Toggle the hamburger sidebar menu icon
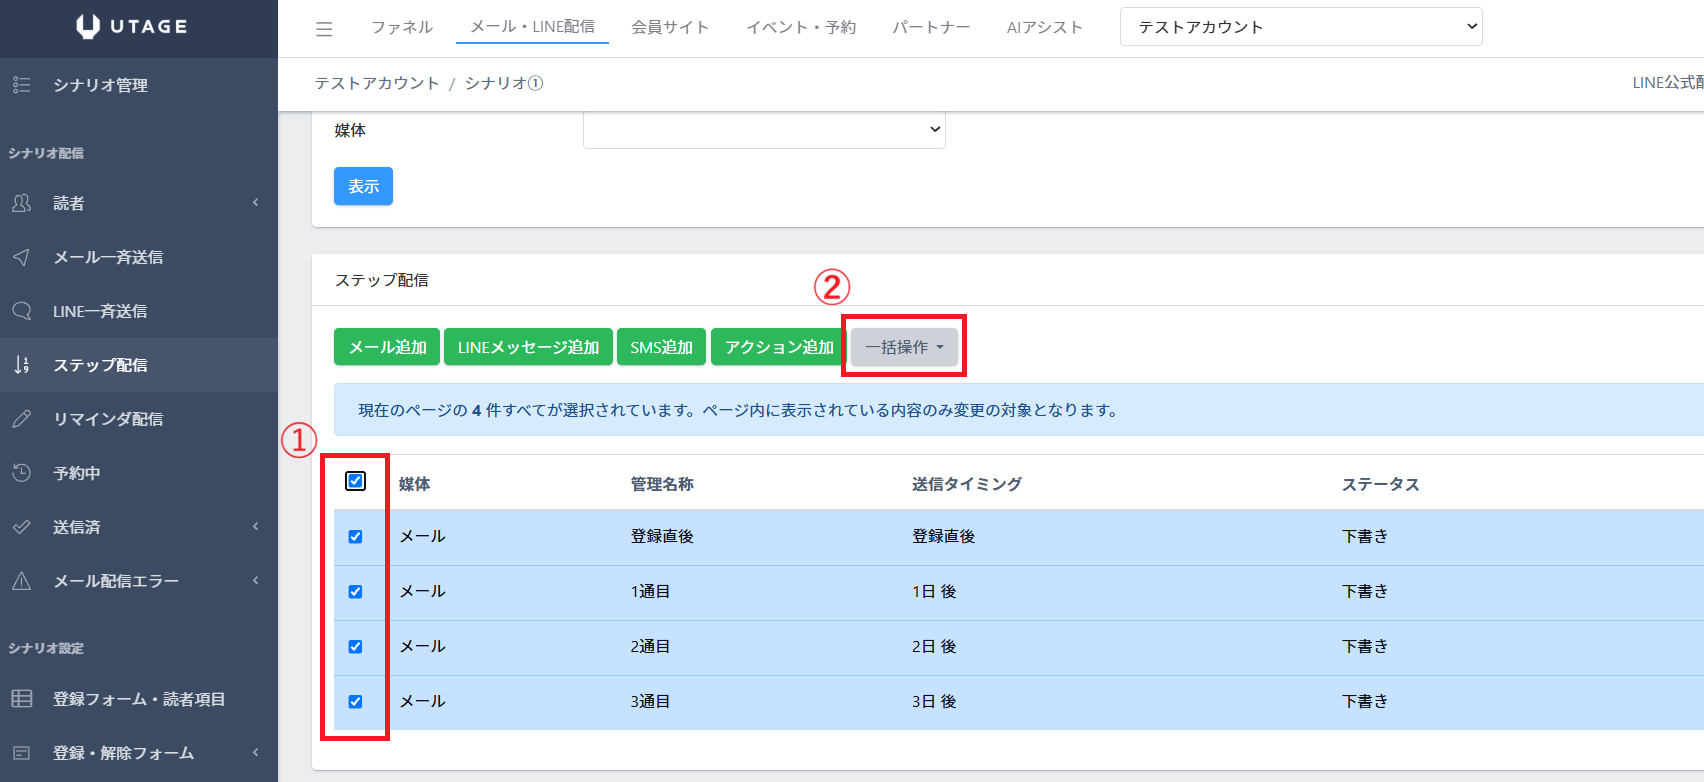Viewport: 1704px width, 782px height. [x=324, y=30]
